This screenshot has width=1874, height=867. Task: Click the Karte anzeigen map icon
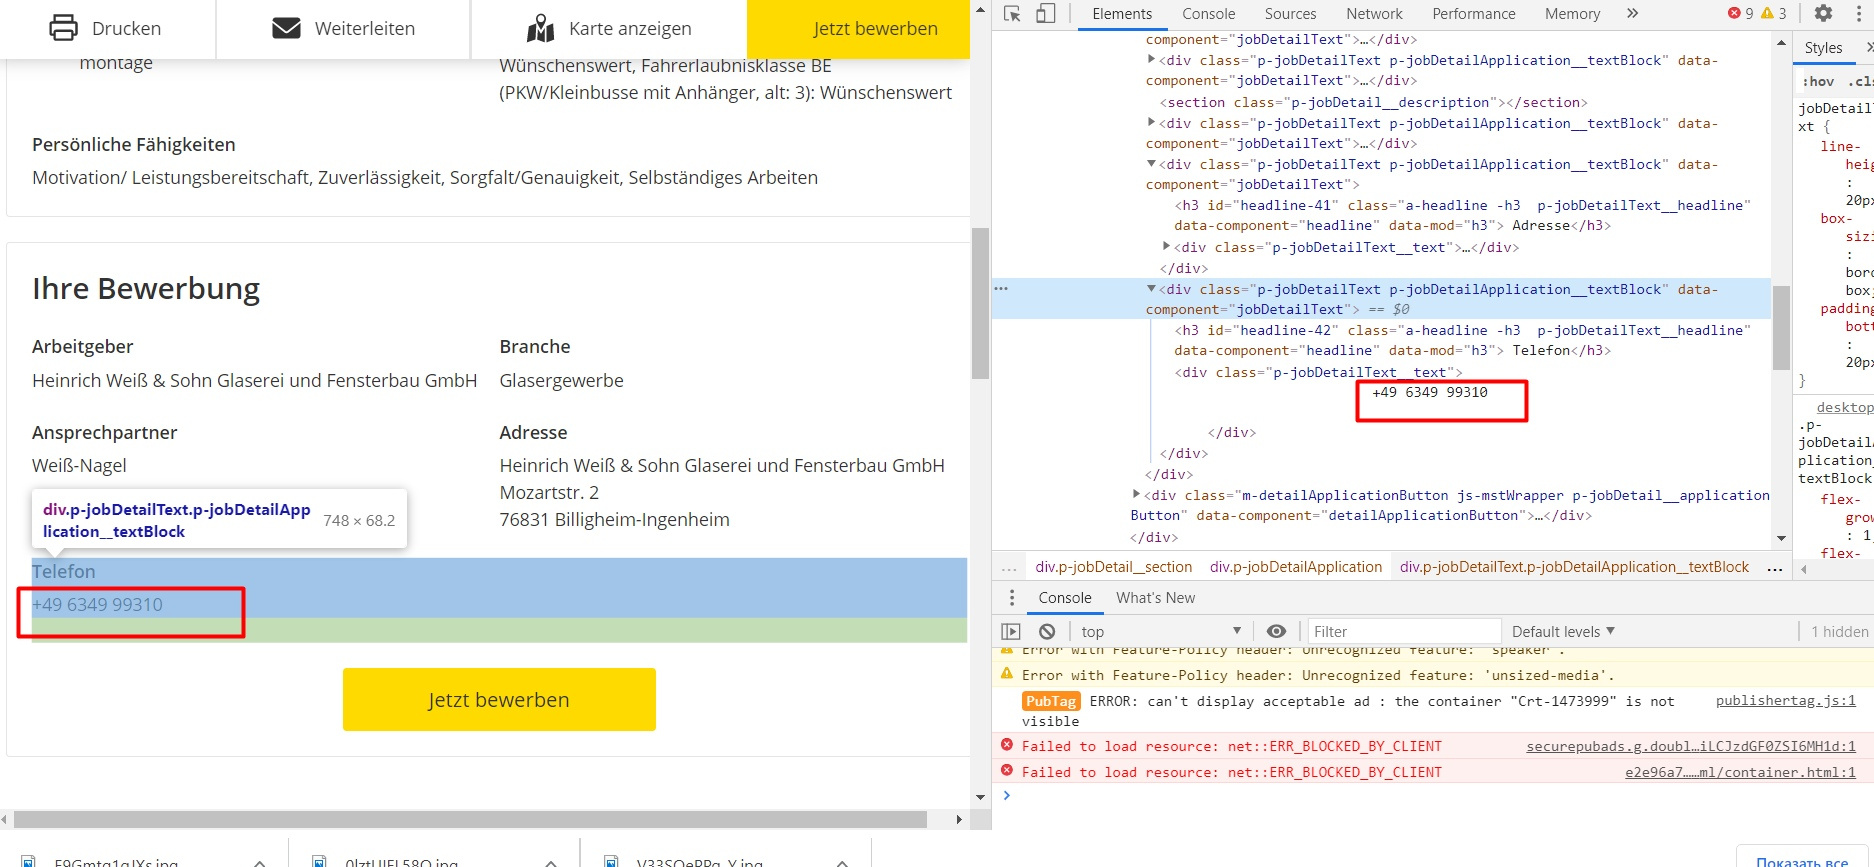(x=541, y=28)
